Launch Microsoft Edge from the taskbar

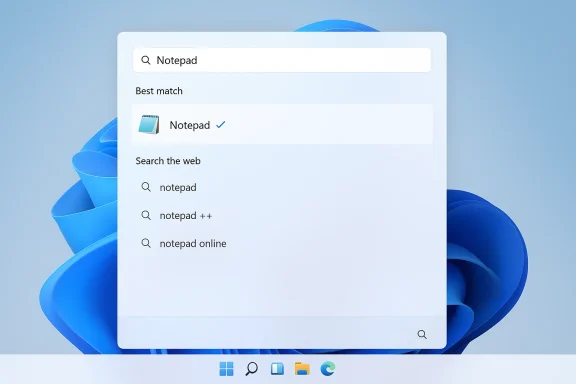[328, 369]
